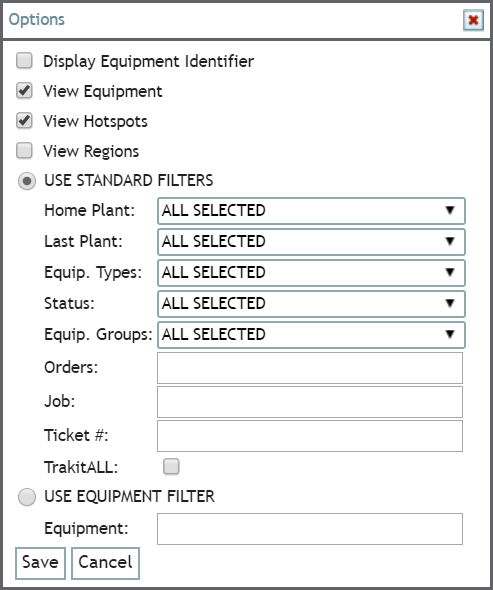
Task: Cancel the Options dialog
Action: point(105,563)
